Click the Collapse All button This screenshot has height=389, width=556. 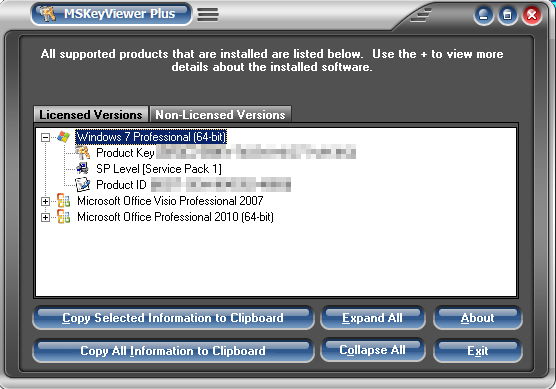[x=372, y=350]
